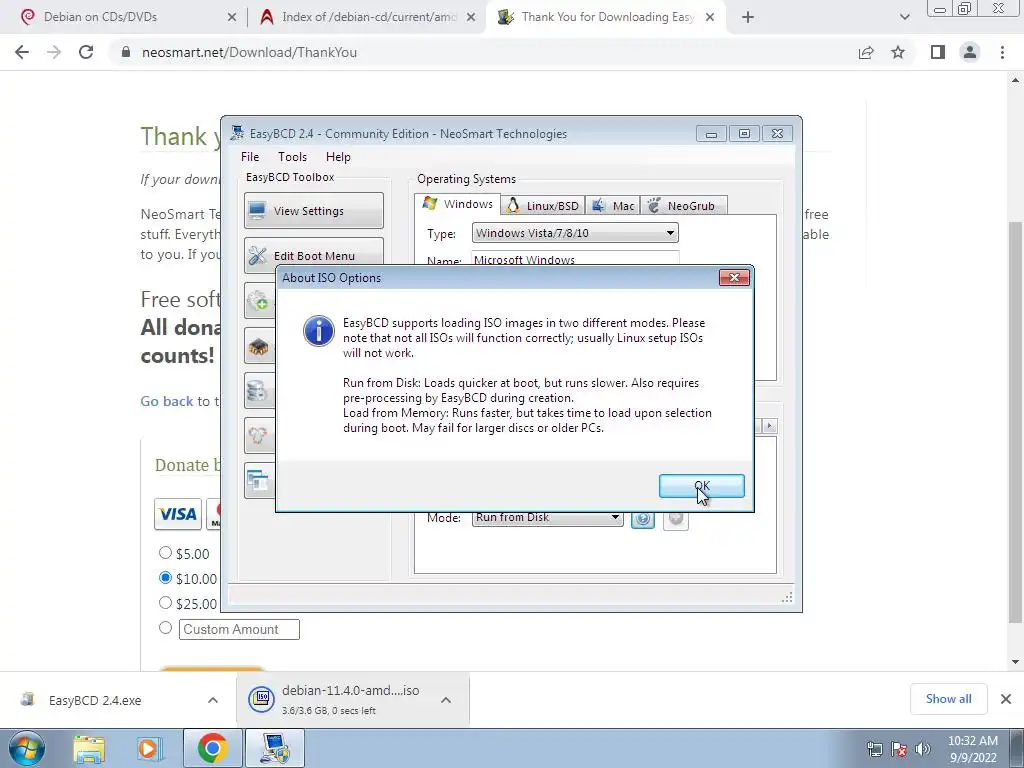Open the EasyBCD Tools menu
Viewport: 1024px width, 768px height.
(x=292, y=157)
